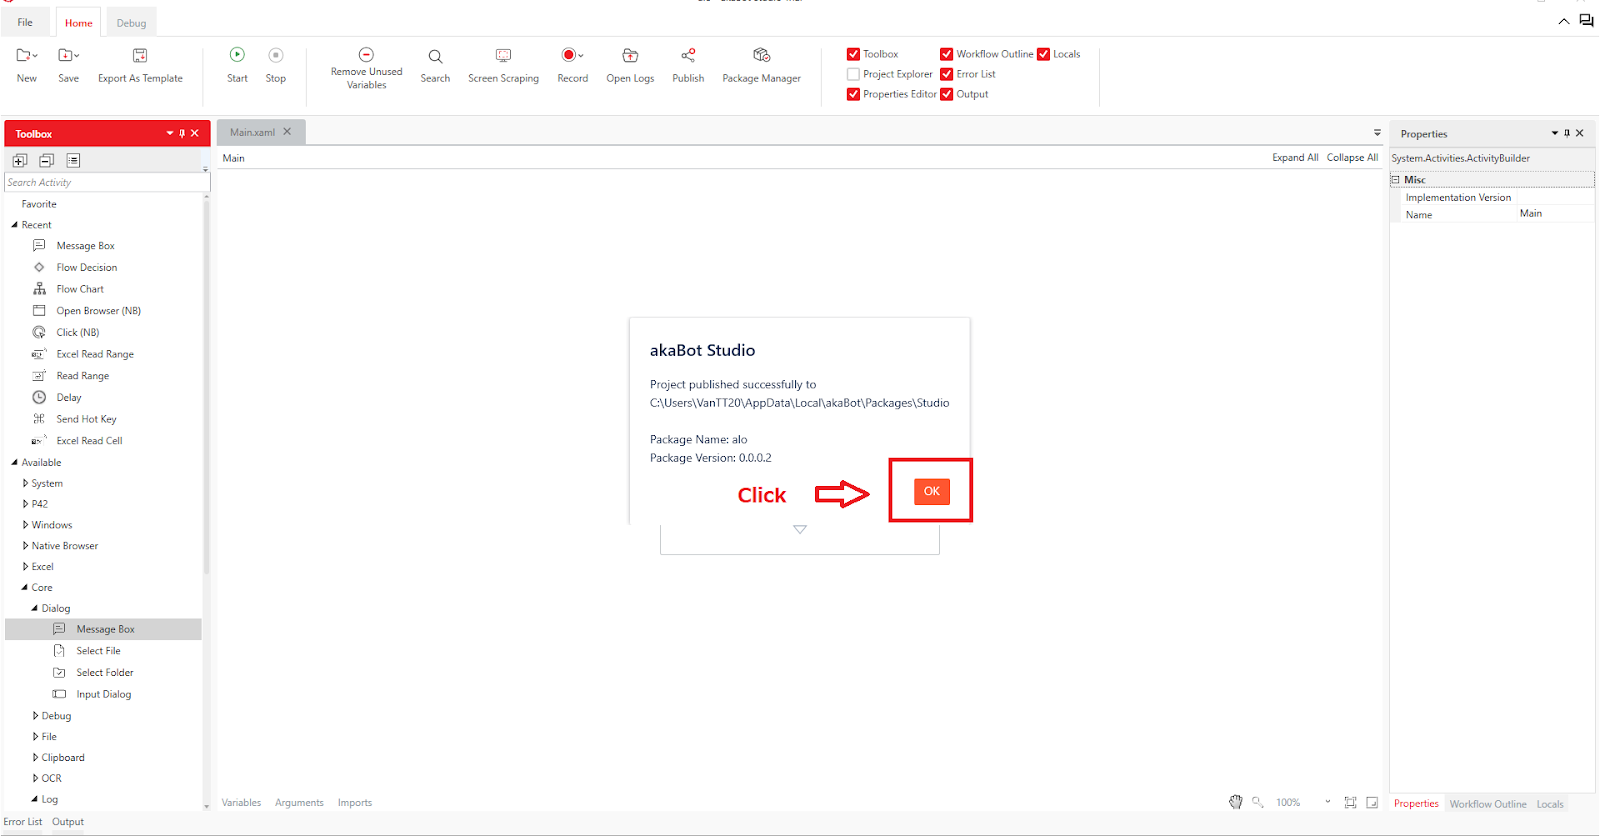Switch to the Debug ribbon tab
The height and width of the screenshot is (836, 1600).
click(x=131, y=23)
